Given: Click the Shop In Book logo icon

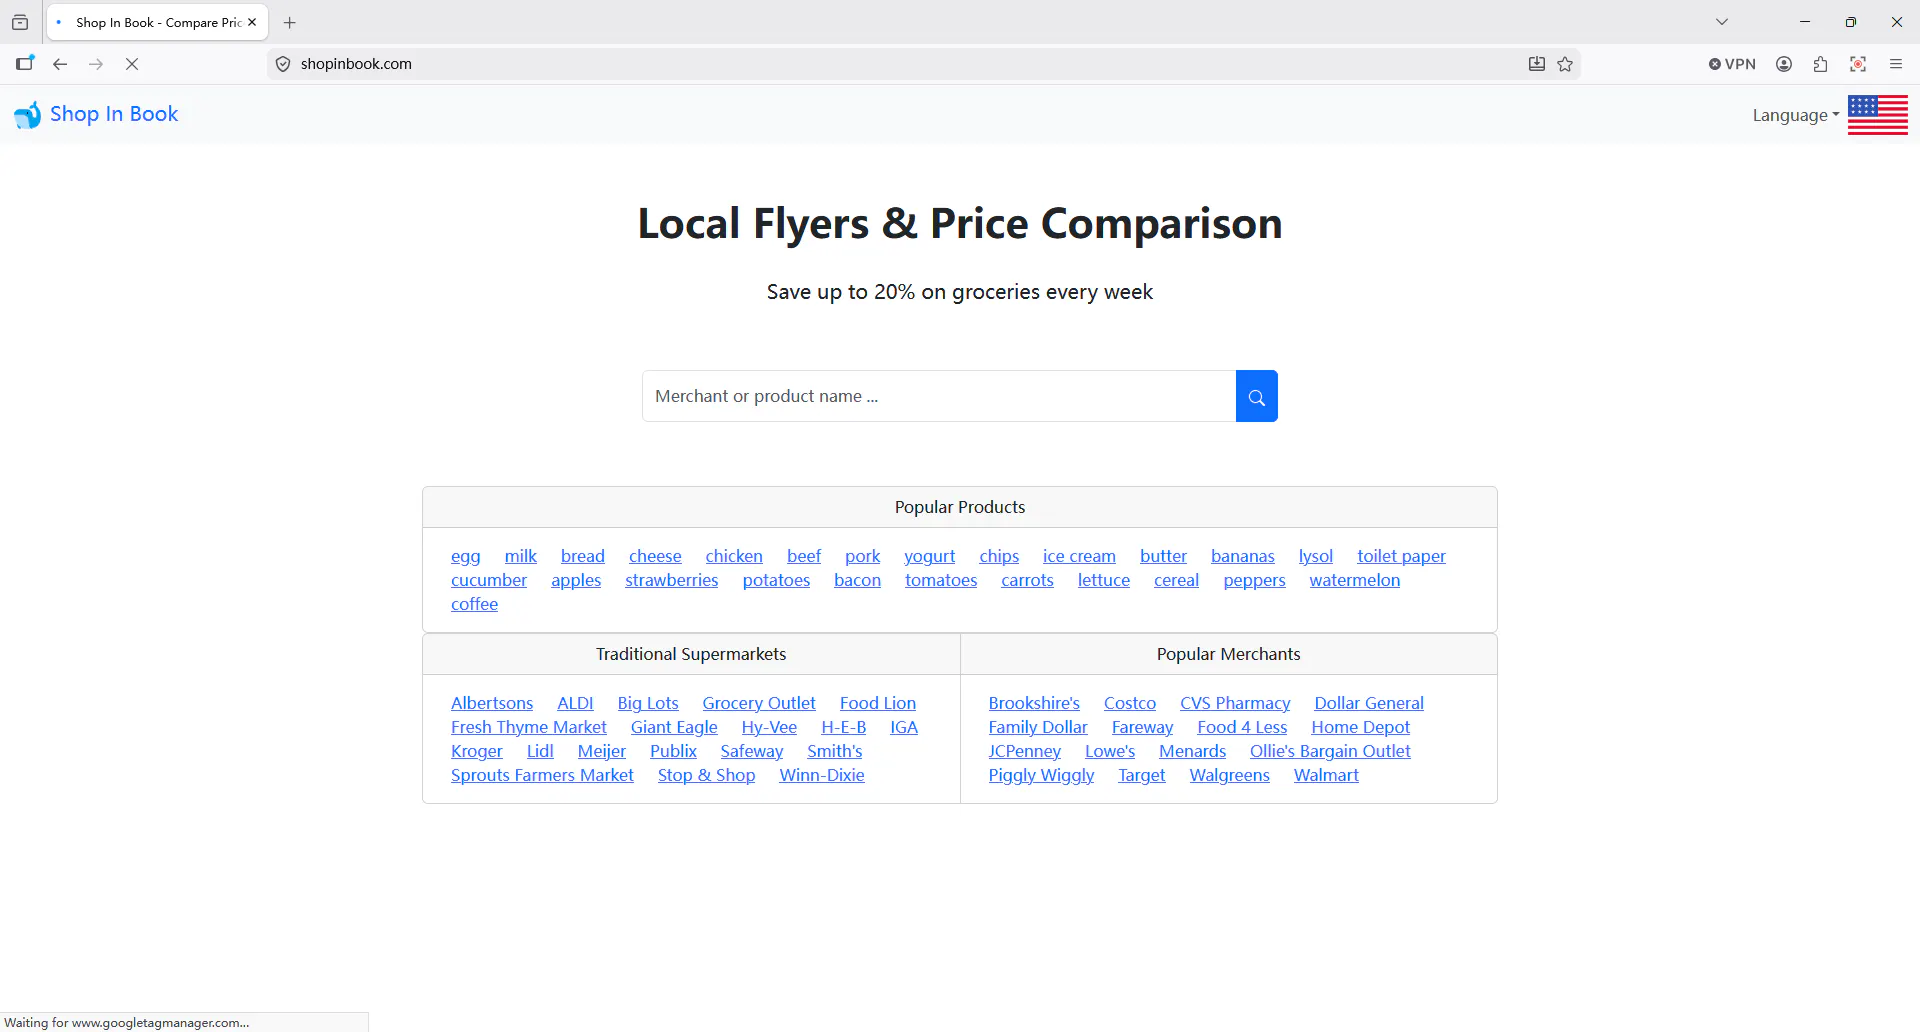Looking at the screenshot, I should point(27,115).
